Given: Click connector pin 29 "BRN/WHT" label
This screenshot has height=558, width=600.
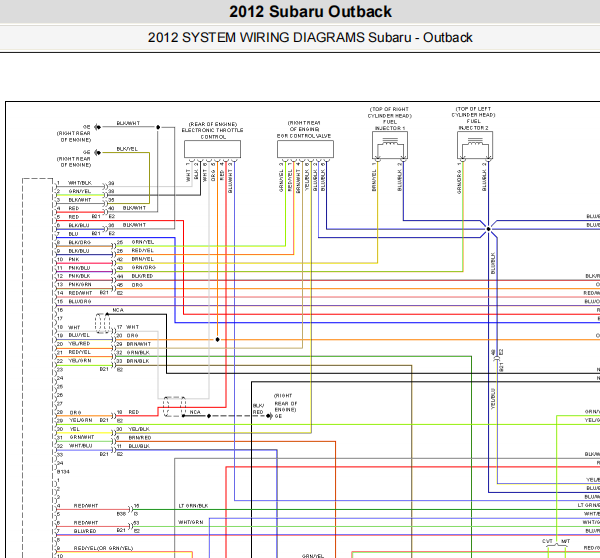Looking at the screenshot, I should point(139,344).
